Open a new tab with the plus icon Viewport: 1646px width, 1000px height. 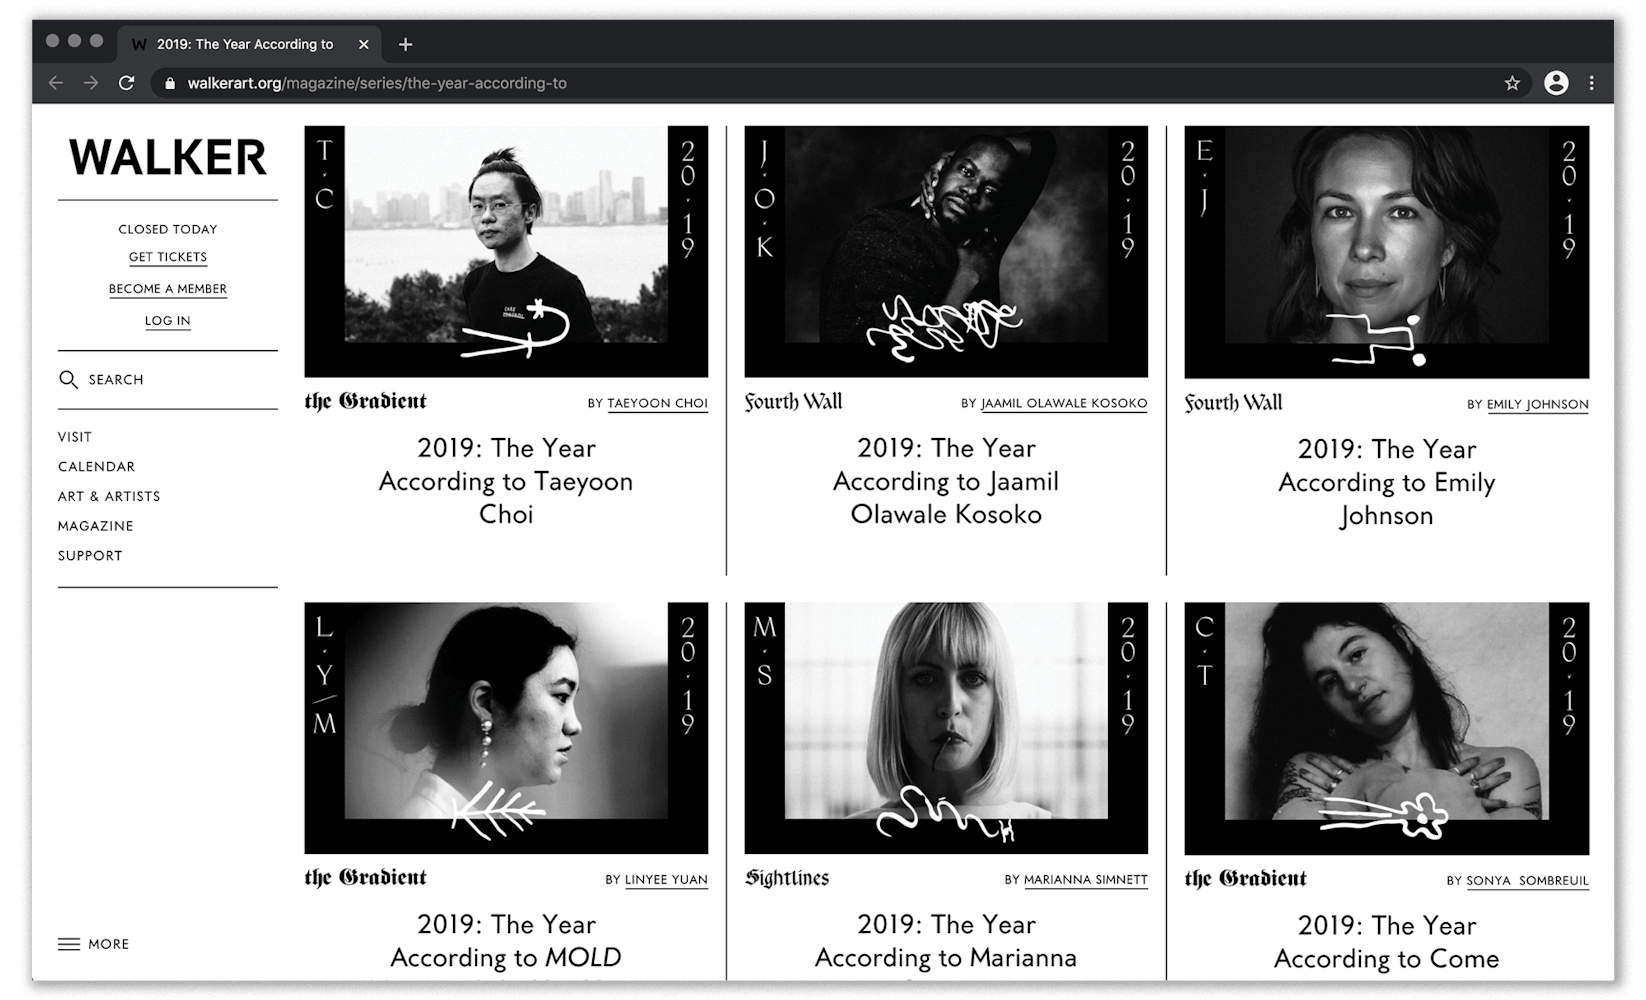coord(405,44)
